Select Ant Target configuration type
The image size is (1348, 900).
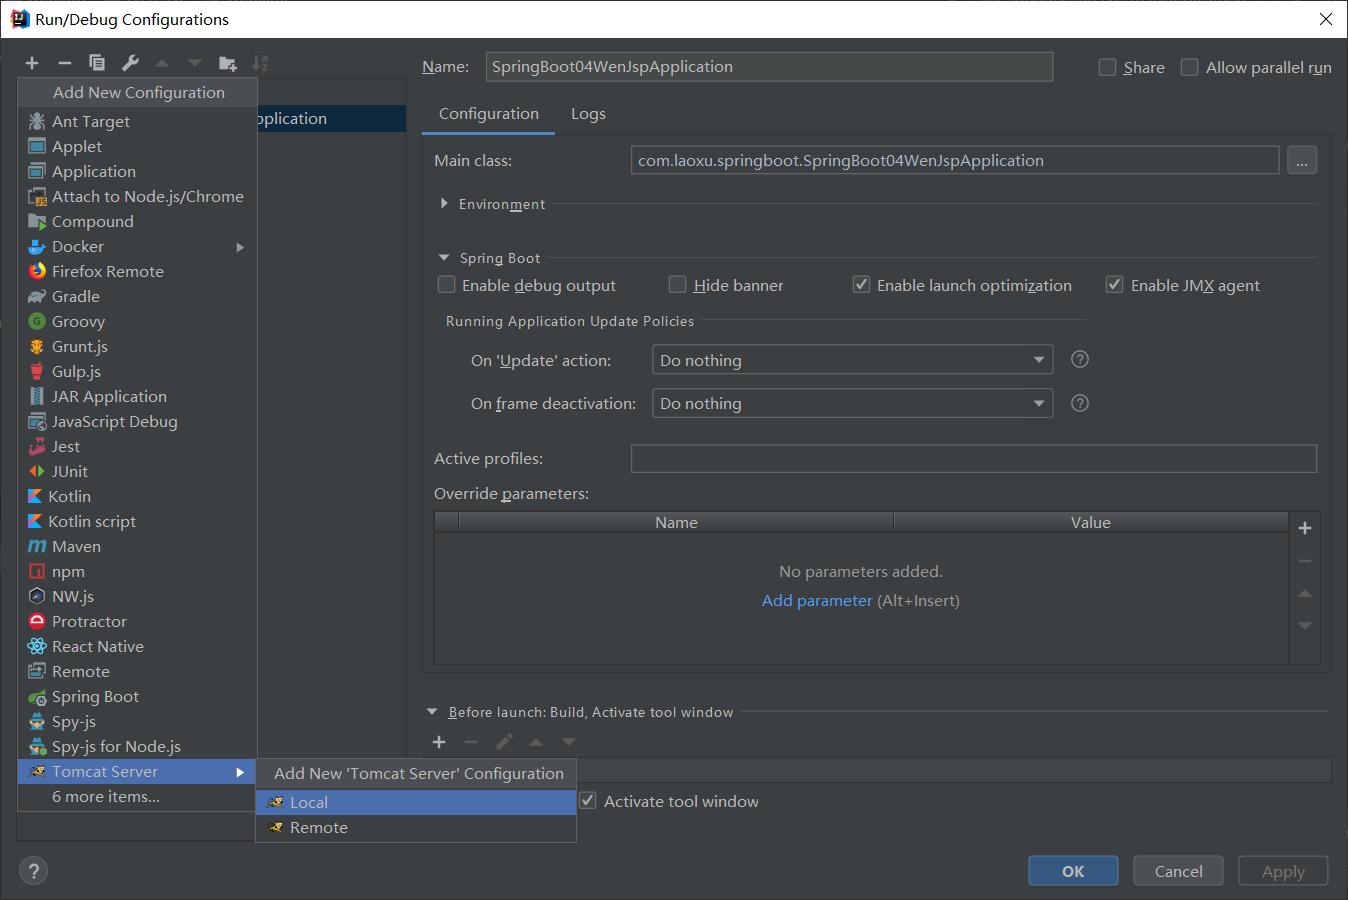pos(137,121)
